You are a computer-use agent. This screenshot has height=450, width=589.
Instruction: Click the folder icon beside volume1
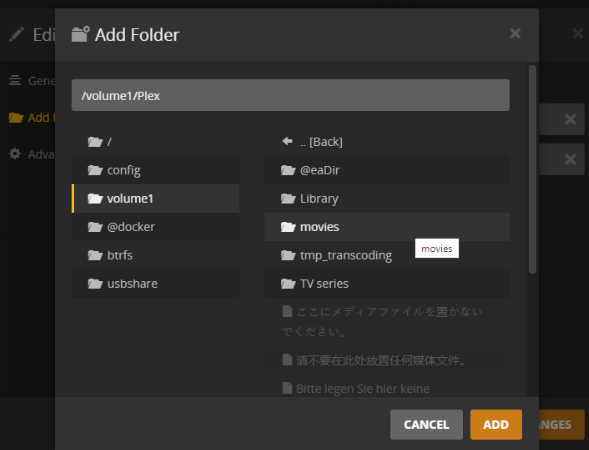point(95,198)
